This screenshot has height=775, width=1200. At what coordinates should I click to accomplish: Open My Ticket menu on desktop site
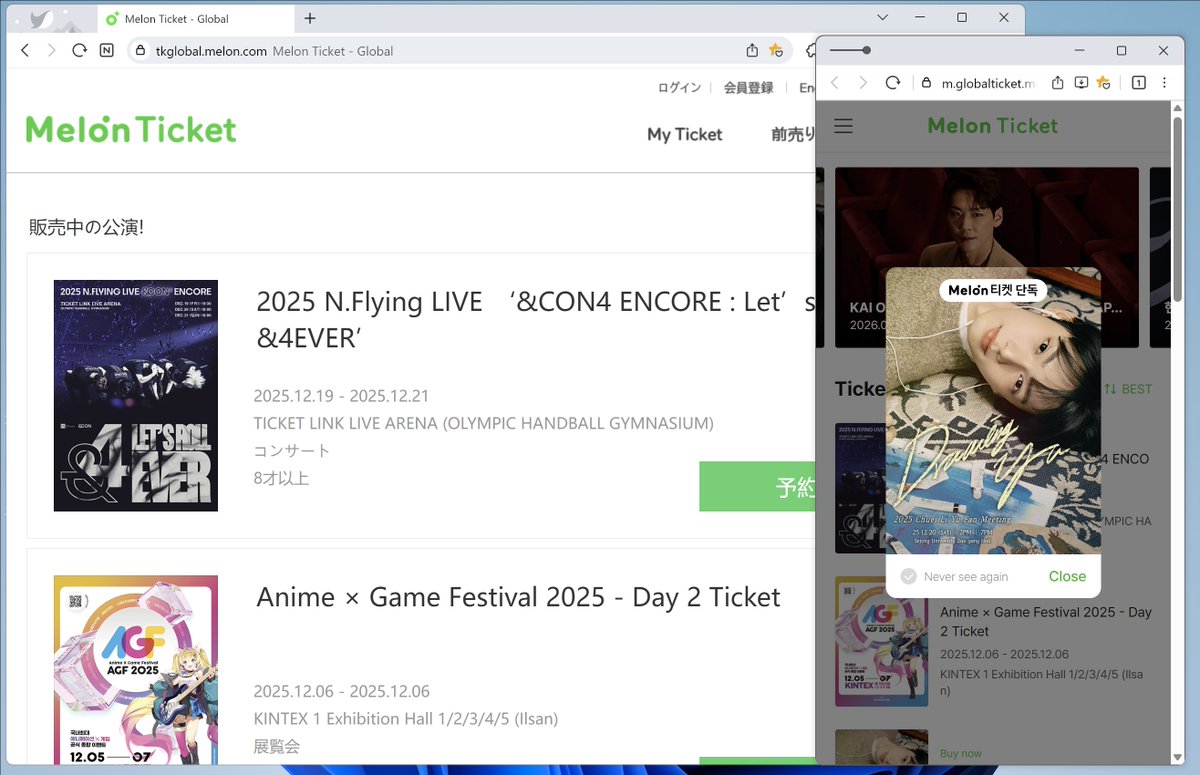click(x=684, y=134)
